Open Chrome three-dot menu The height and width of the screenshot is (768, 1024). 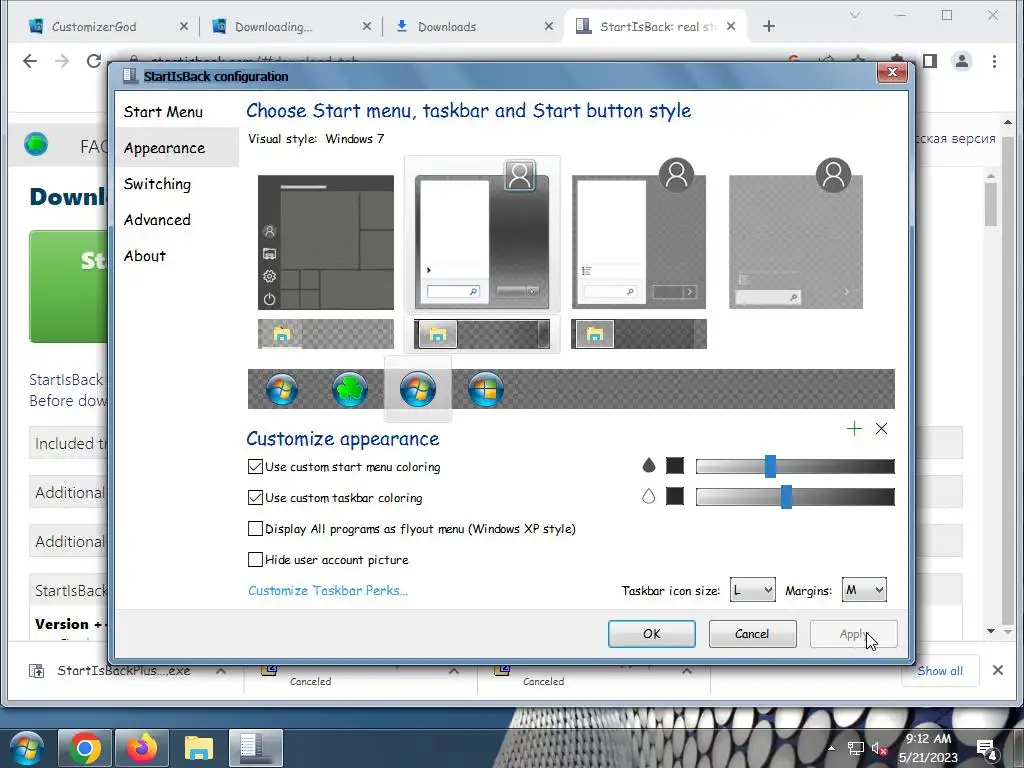pyautogui.click(x=994, y=61)
